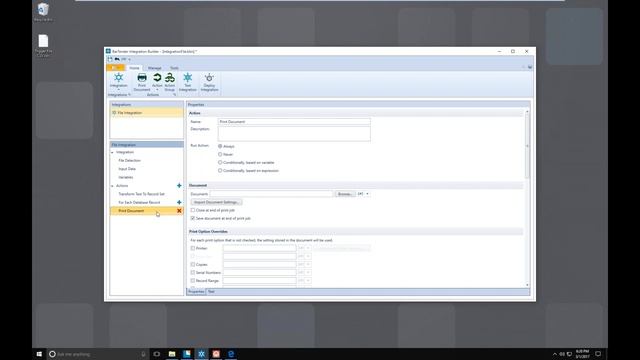
Task: Click the Integration ribbon icon
Action: click(118, 78)
